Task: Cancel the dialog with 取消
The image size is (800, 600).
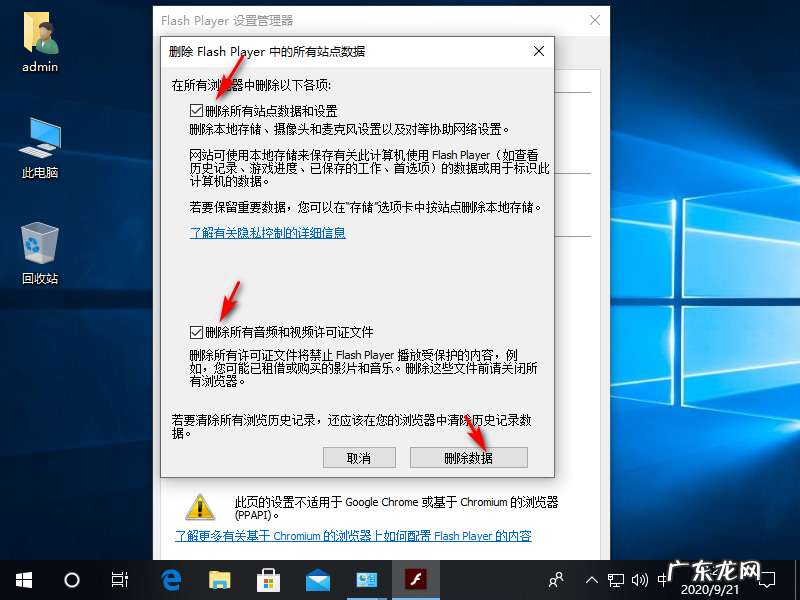Action: (x=359, y=457)
